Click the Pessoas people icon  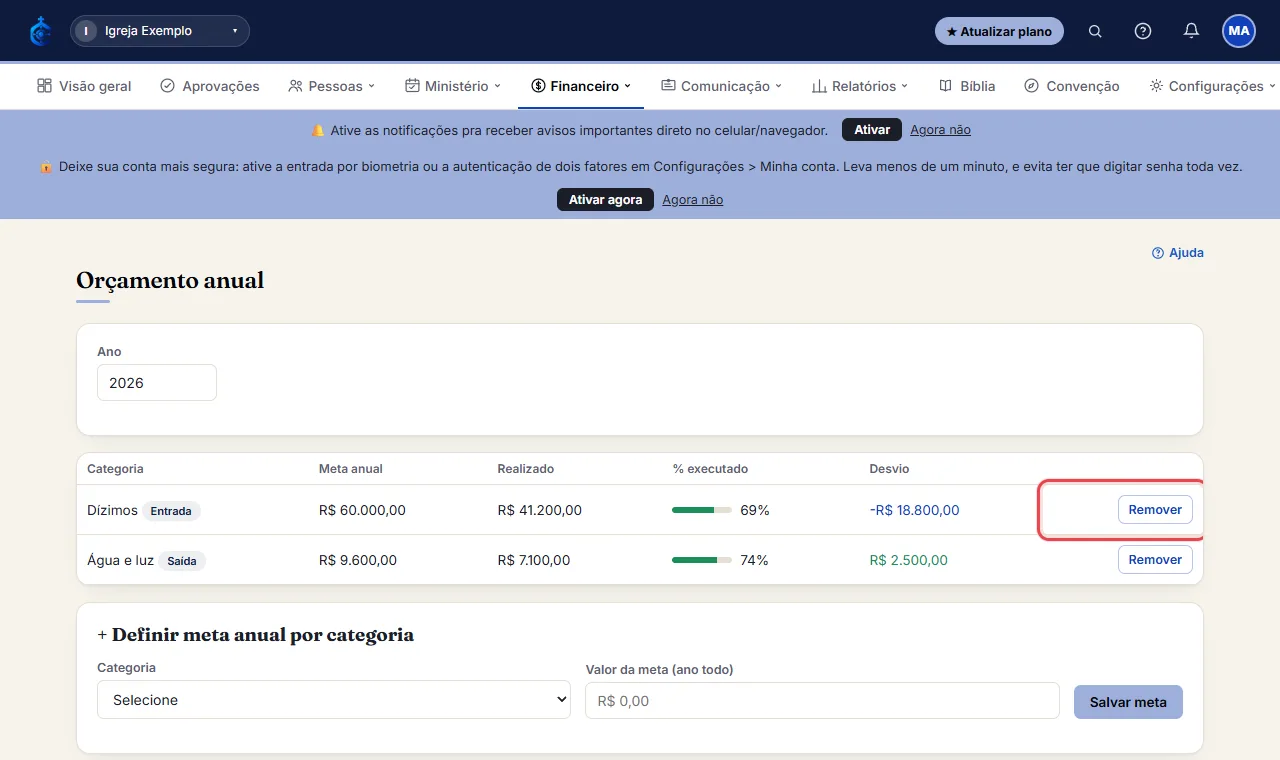click(x=295, y=86)
